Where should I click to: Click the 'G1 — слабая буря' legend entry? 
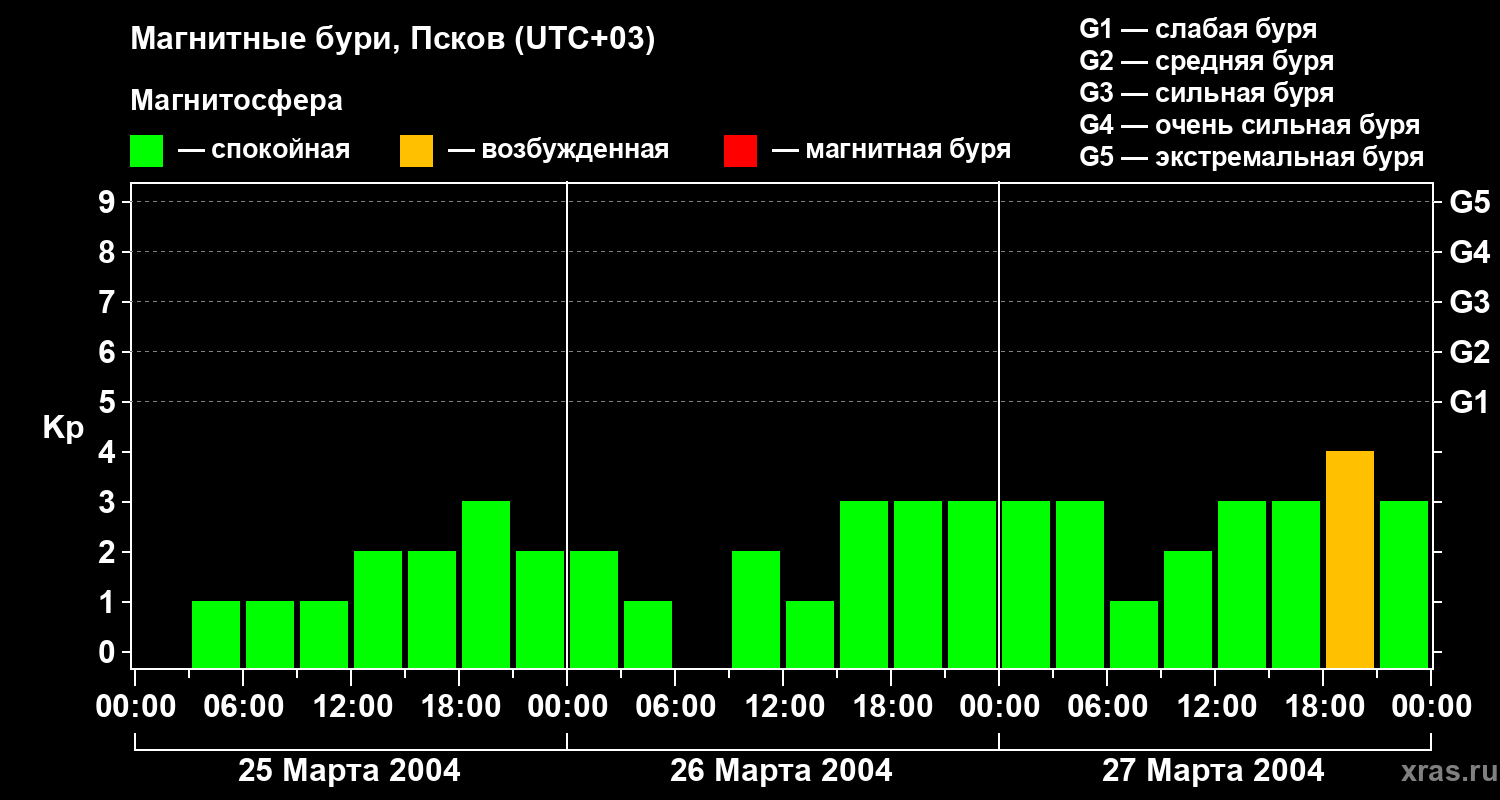click(1198, 29)
